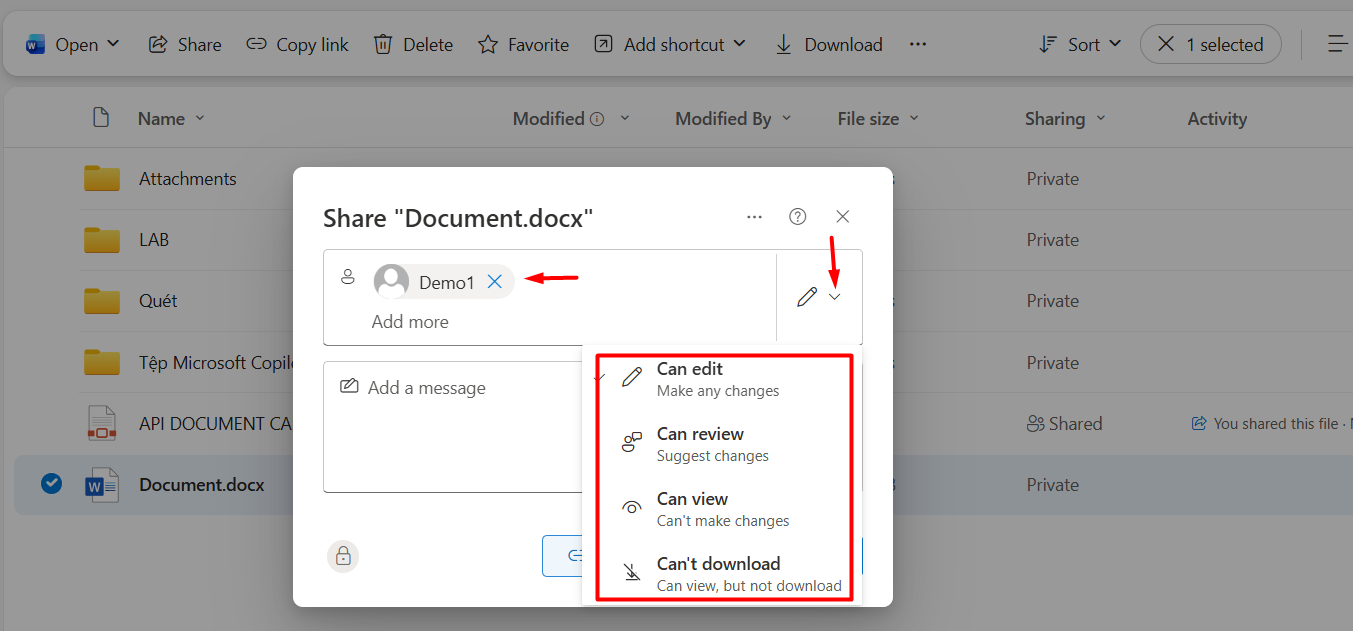
Task: Click the Modified By column header
Action: [x=723, y=119]
